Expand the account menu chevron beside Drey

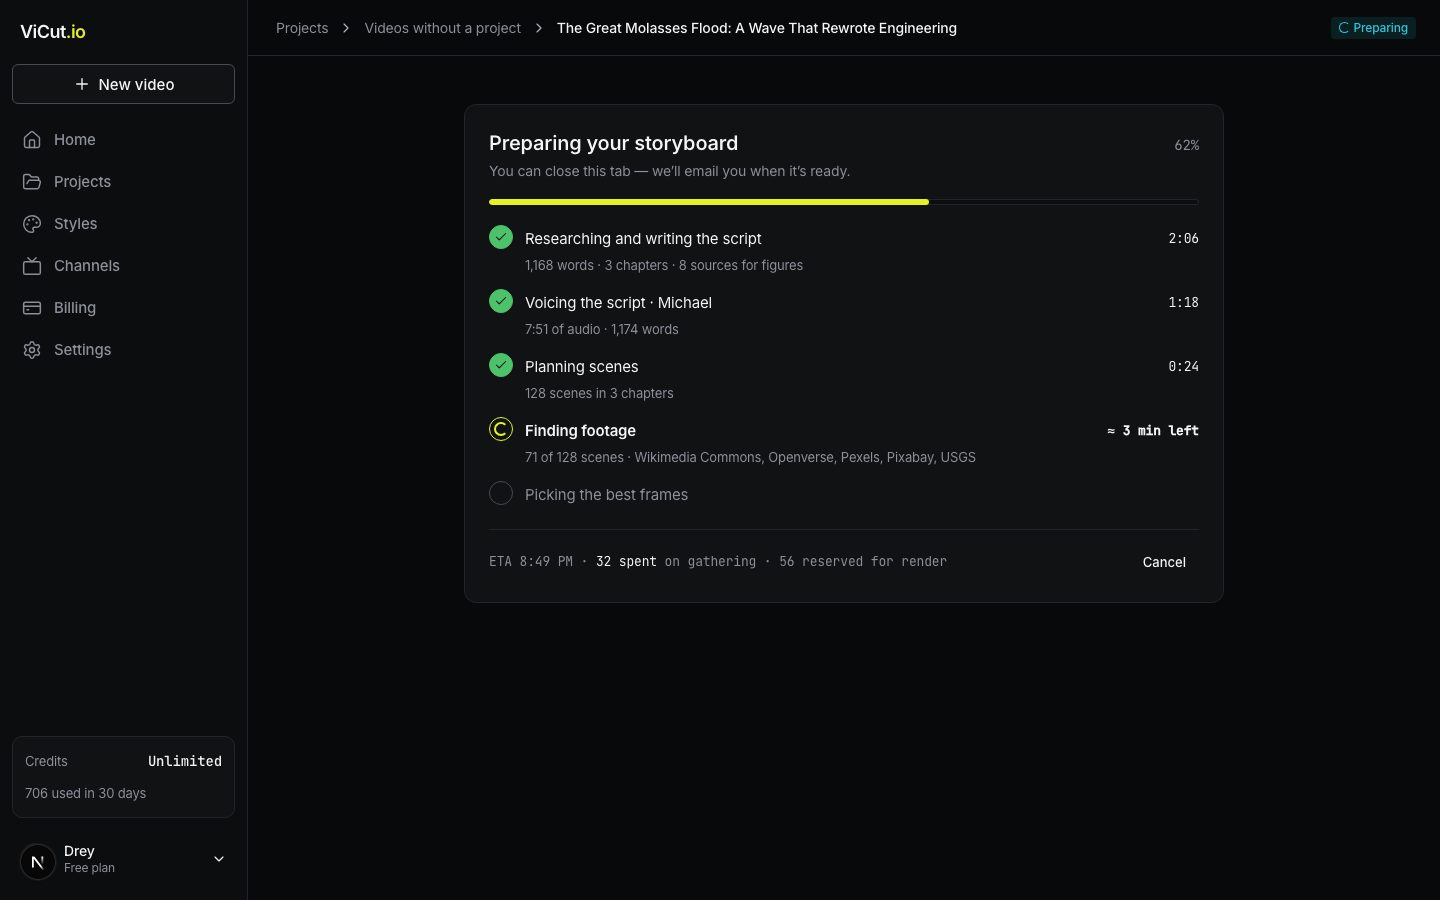(x=219, y=859)
